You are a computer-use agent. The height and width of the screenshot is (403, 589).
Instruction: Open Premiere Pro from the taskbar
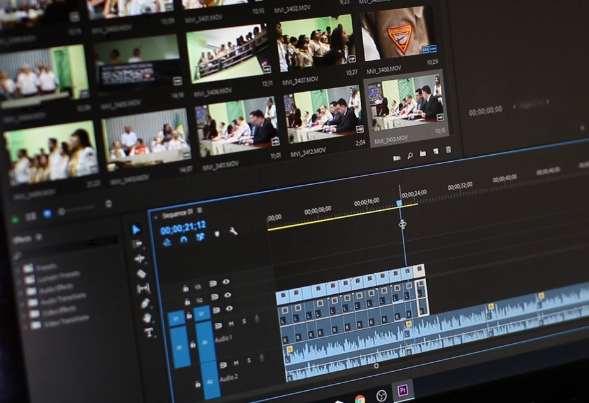[x=403, y=390]
